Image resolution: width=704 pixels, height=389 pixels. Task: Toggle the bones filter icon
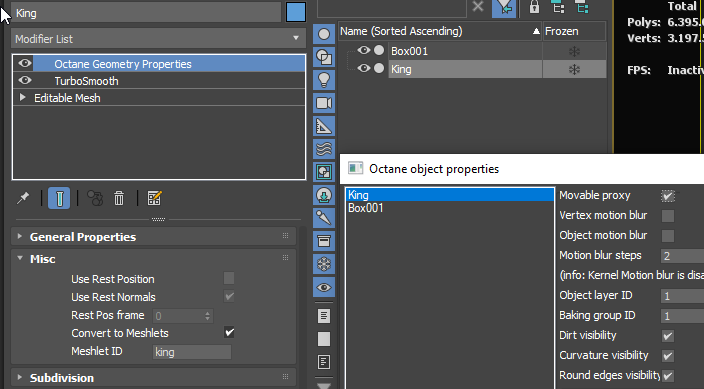tap(324, 218)
